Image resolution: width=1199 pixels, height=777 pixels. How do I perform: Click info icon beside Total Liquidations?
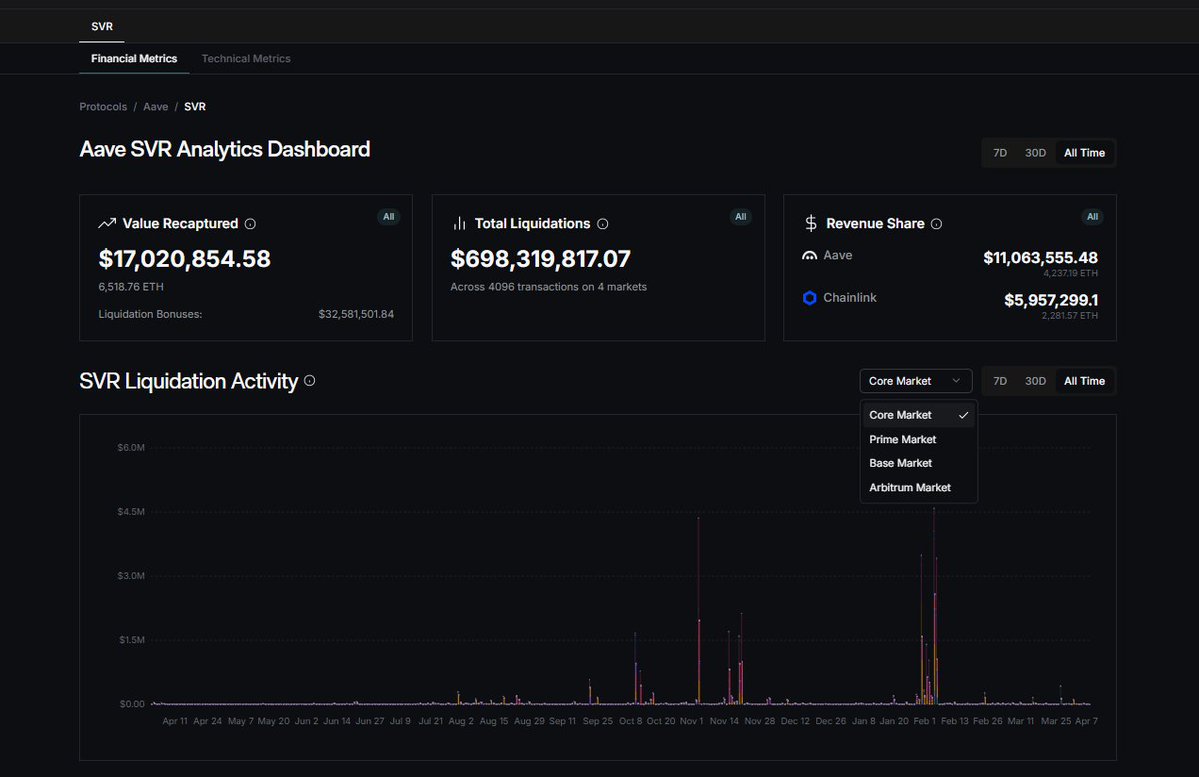[602, 224]
